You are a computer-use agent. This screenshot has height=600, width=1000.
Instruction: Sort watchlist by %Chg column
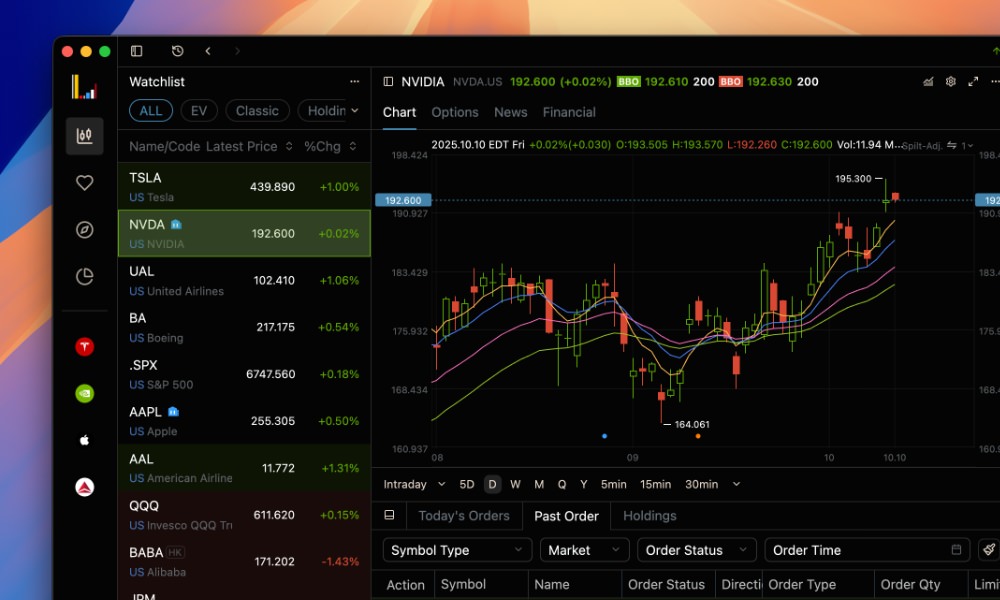coord(330,146)
